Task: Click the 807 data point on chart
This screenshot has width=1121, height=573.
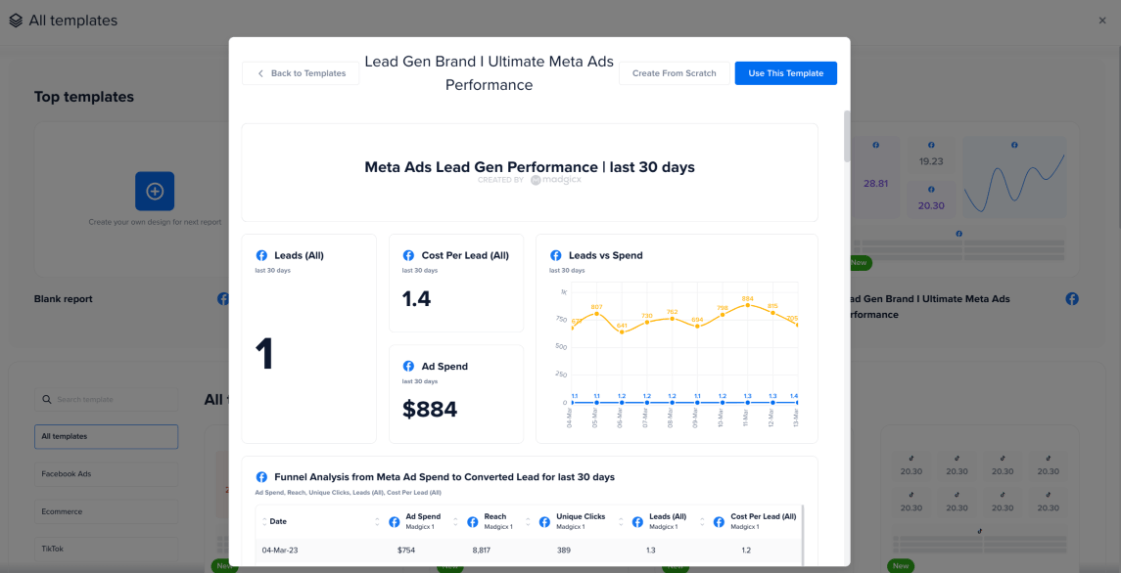Action: point(597,314)
